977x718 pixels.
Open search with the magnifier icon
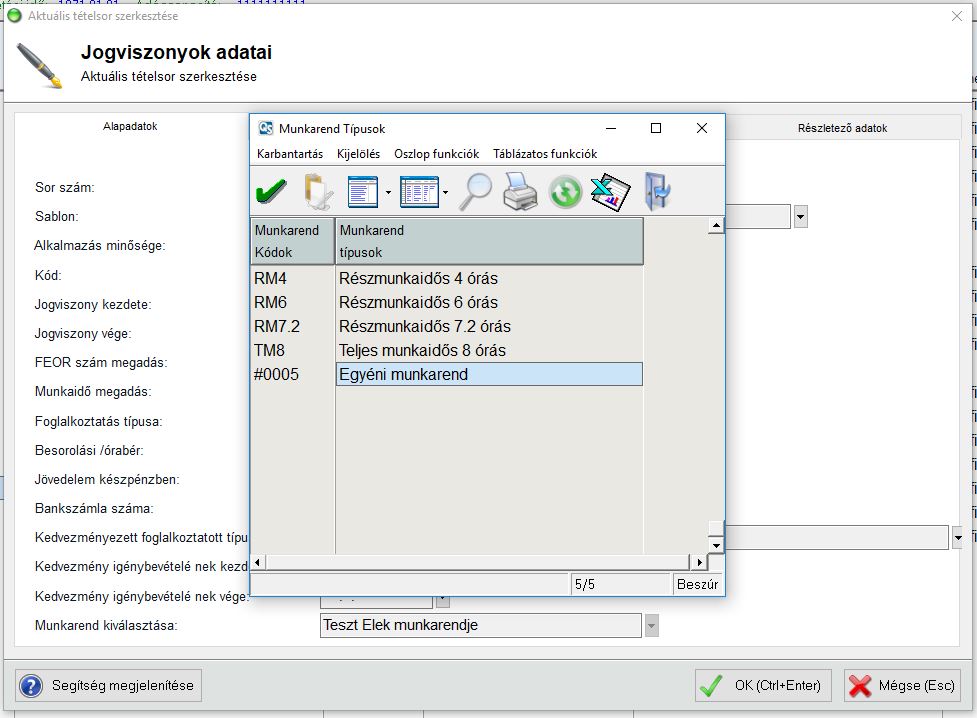point(475,191)
